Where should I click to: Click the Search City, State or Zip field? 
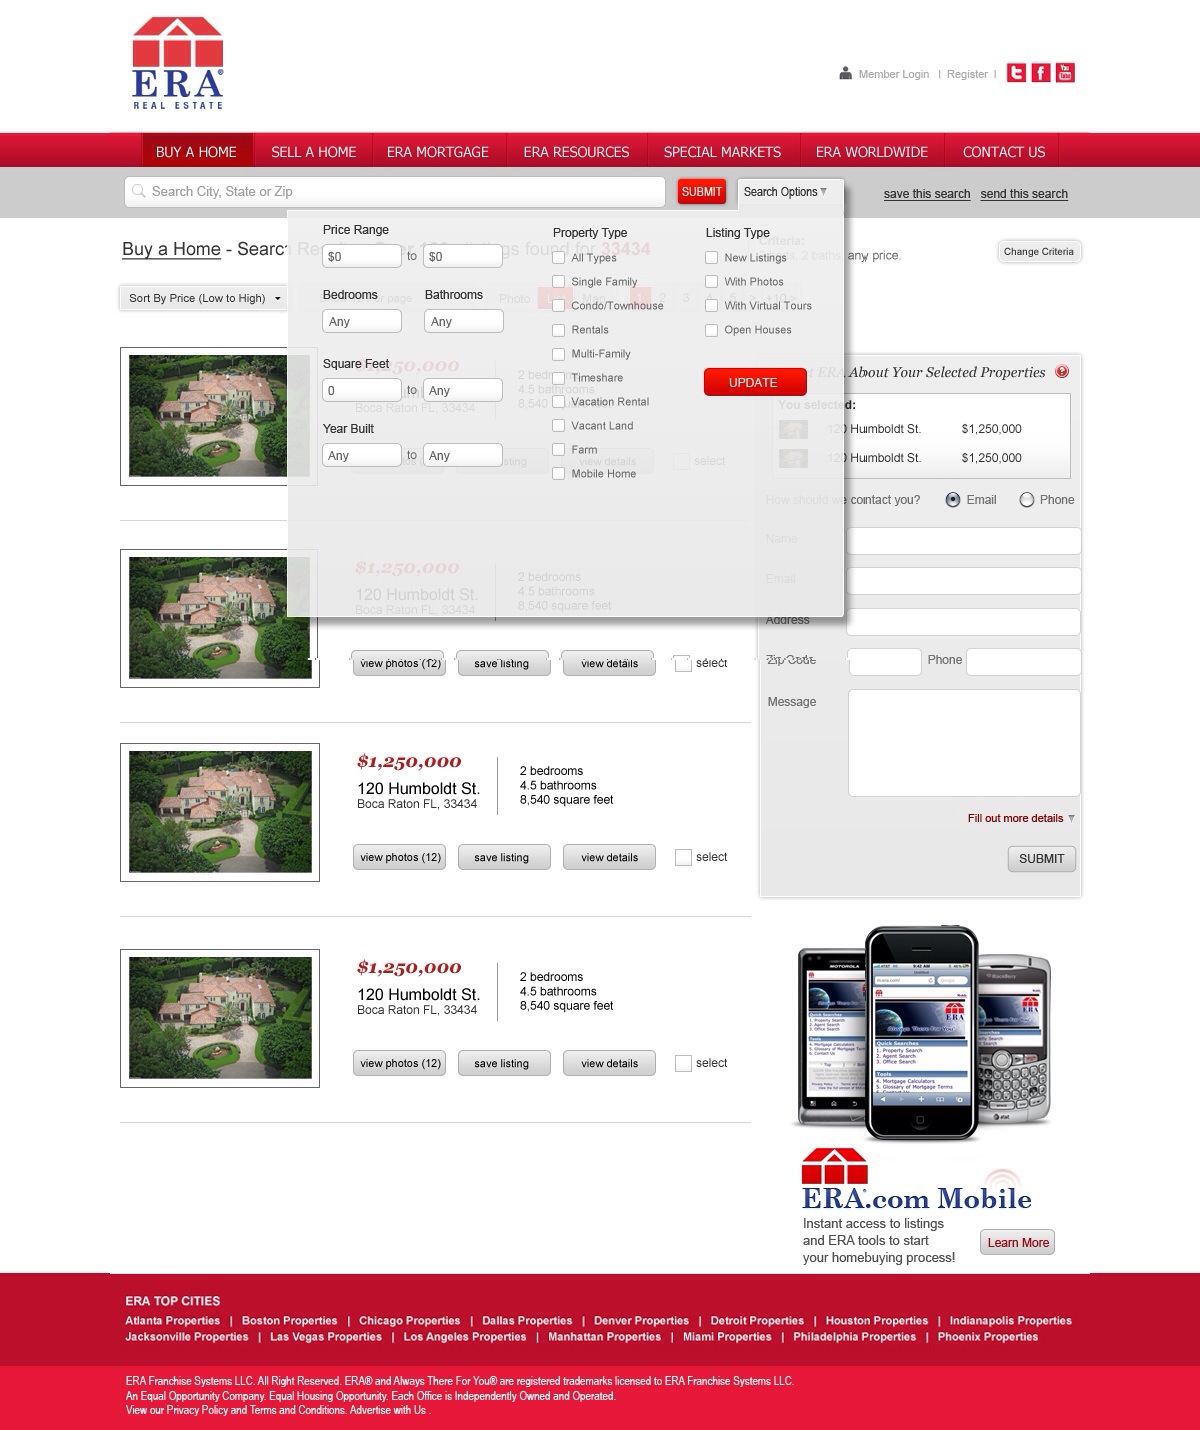click(x=400, y=192)
